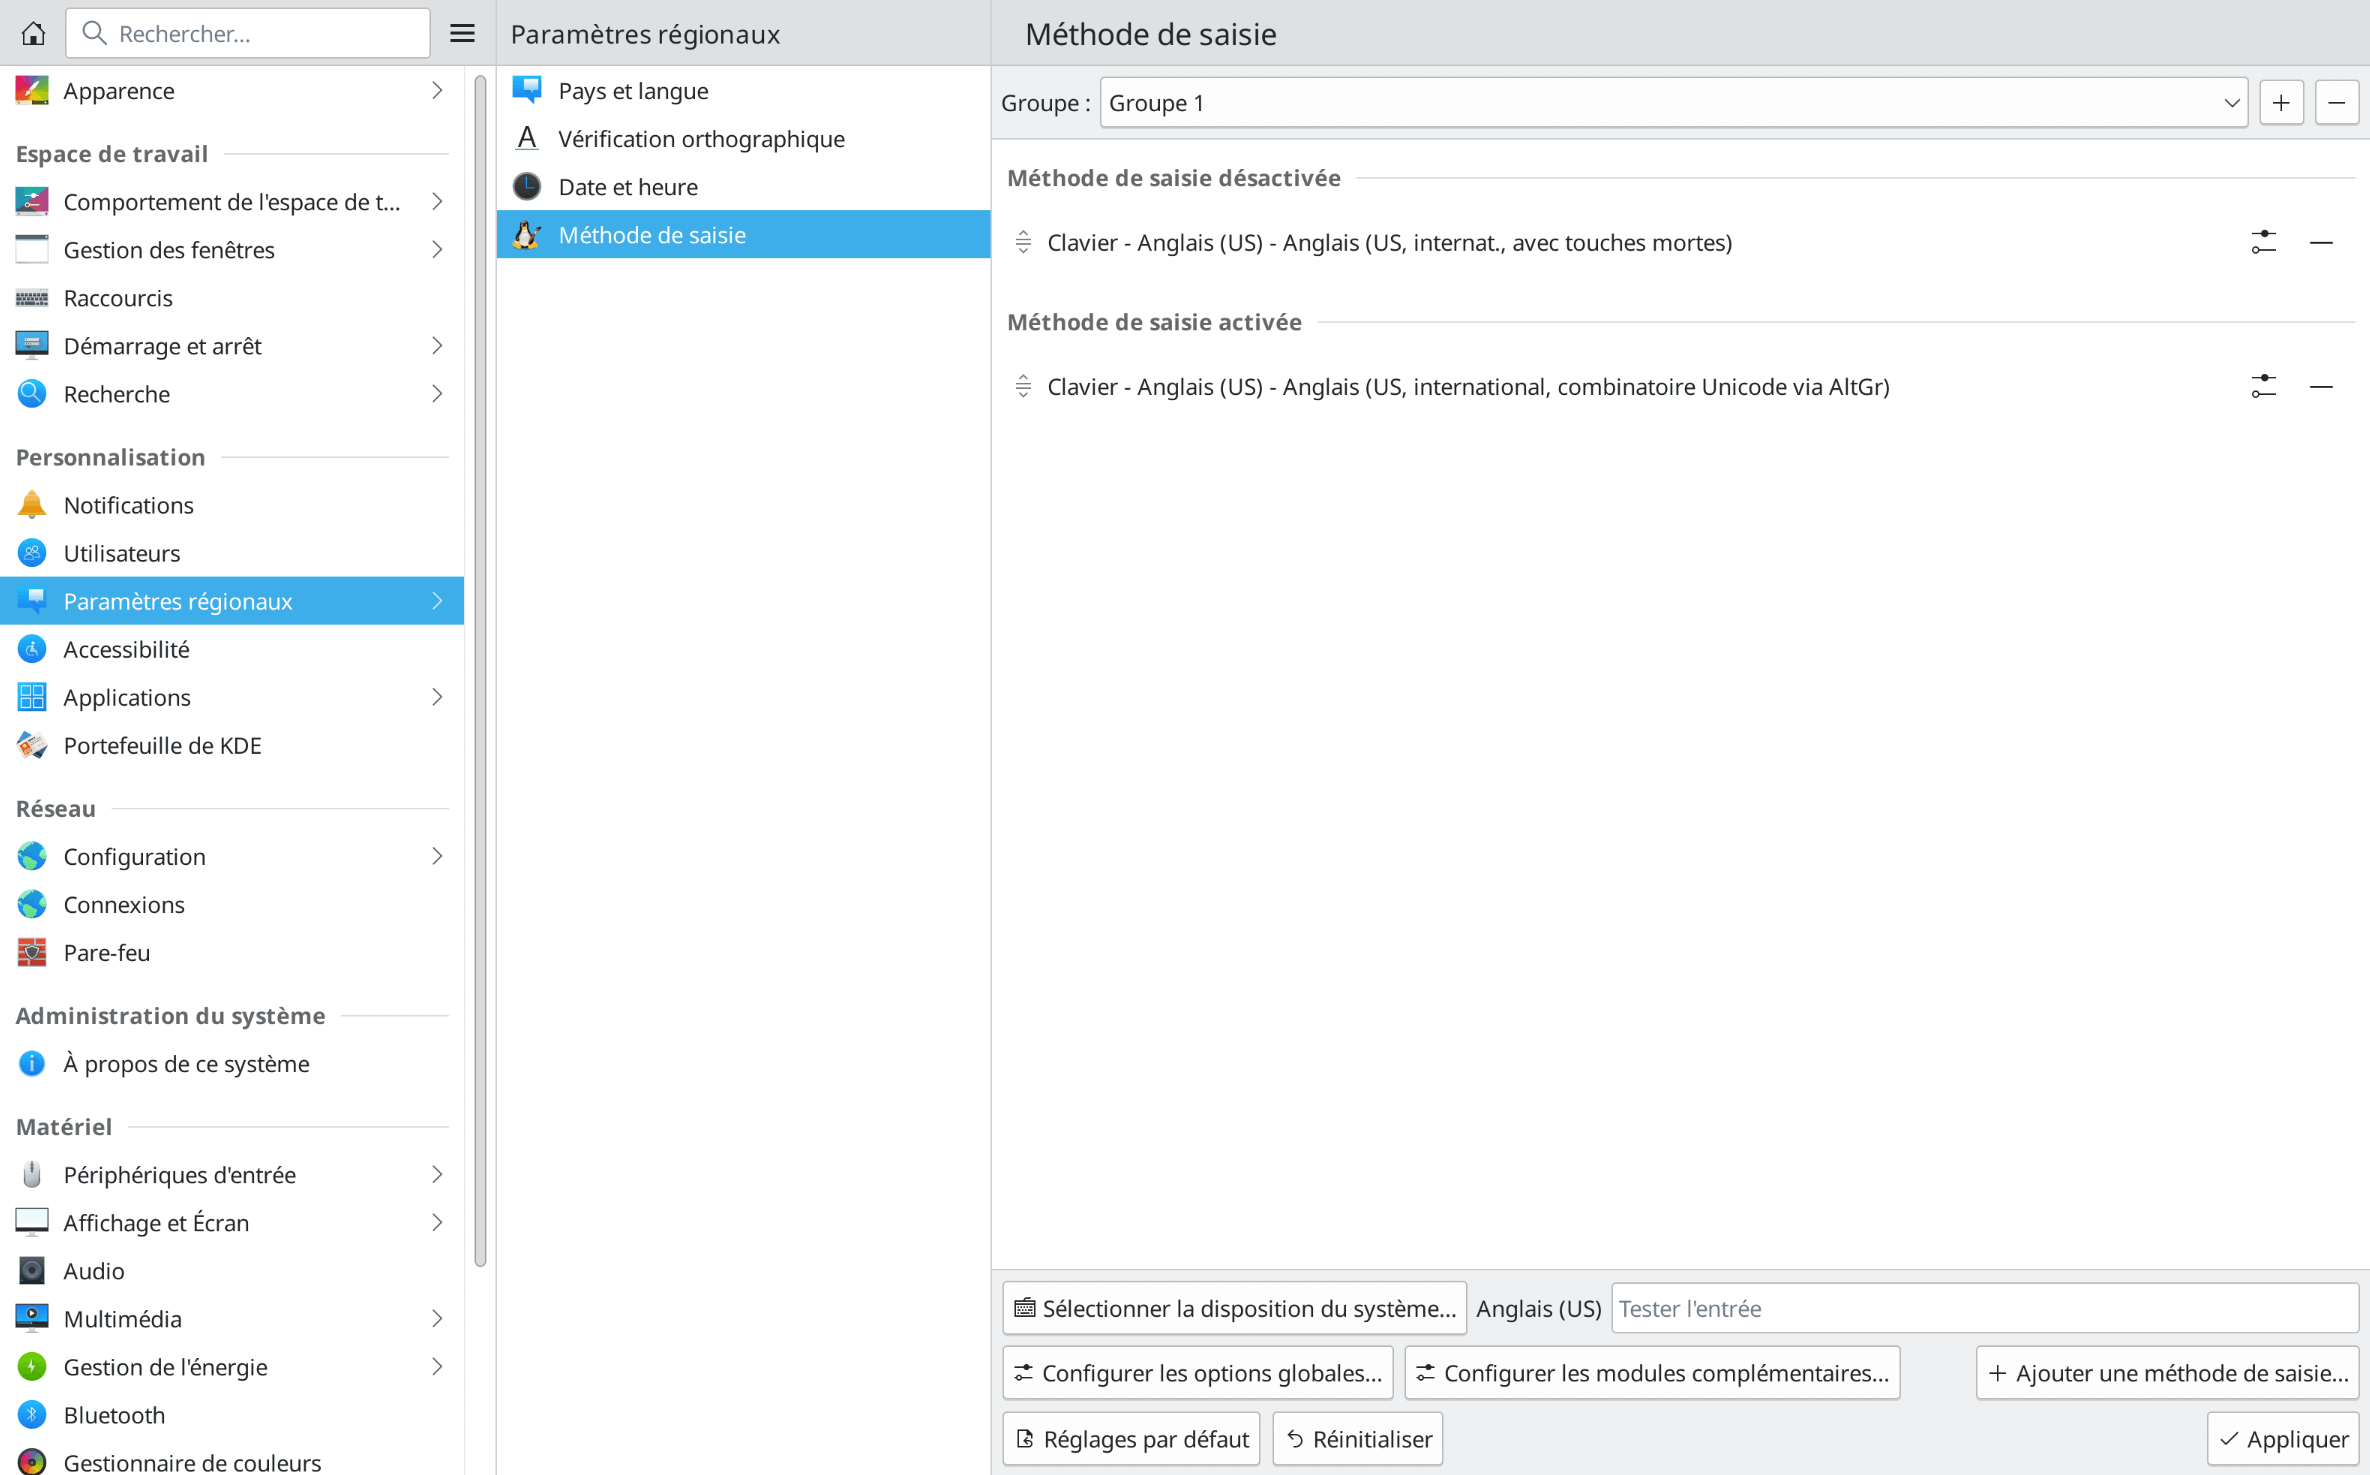Remove the 'combinatoire Unicode via AltGr' input method
The width and height of the screenshot is (2370, 1475).
2321,386
